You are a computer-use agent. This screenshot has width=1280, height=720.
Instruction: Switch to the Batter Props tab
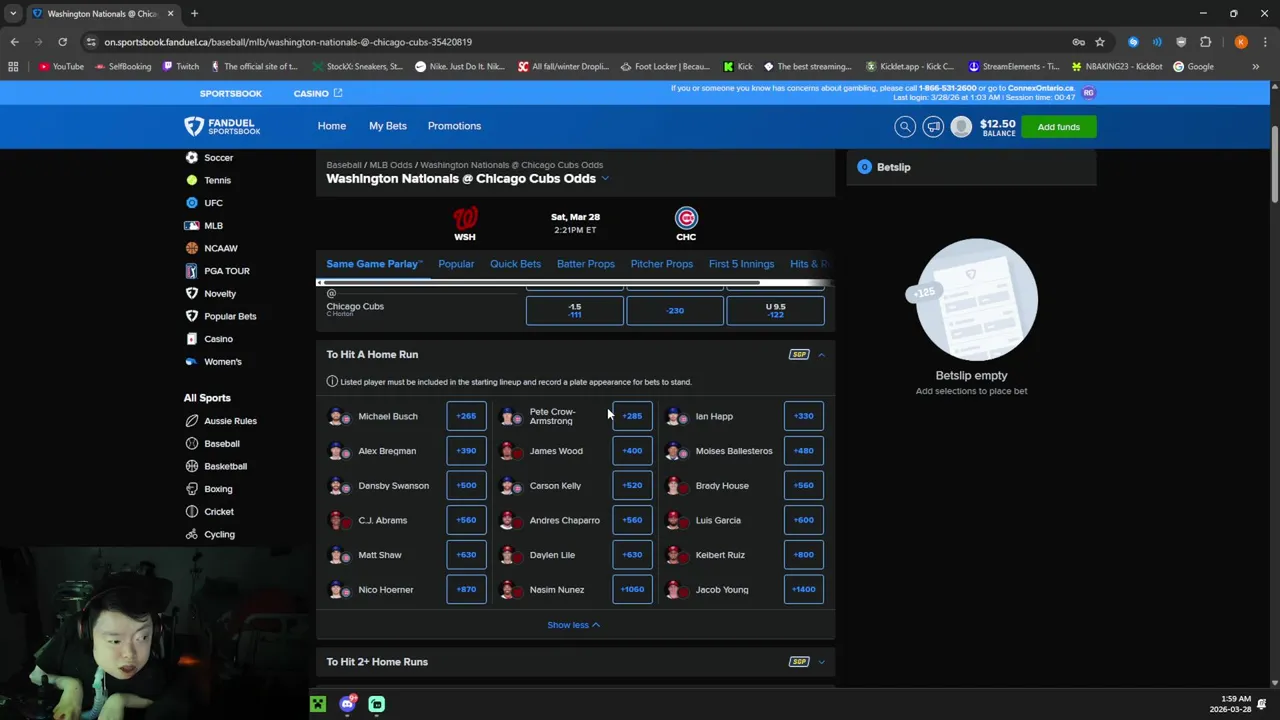[586, 264]
